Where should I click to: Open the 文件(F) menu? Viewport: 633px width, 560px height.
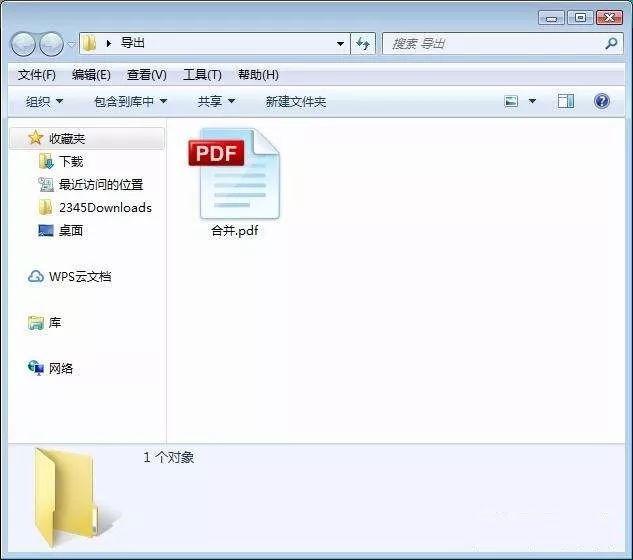coord(37,75)
